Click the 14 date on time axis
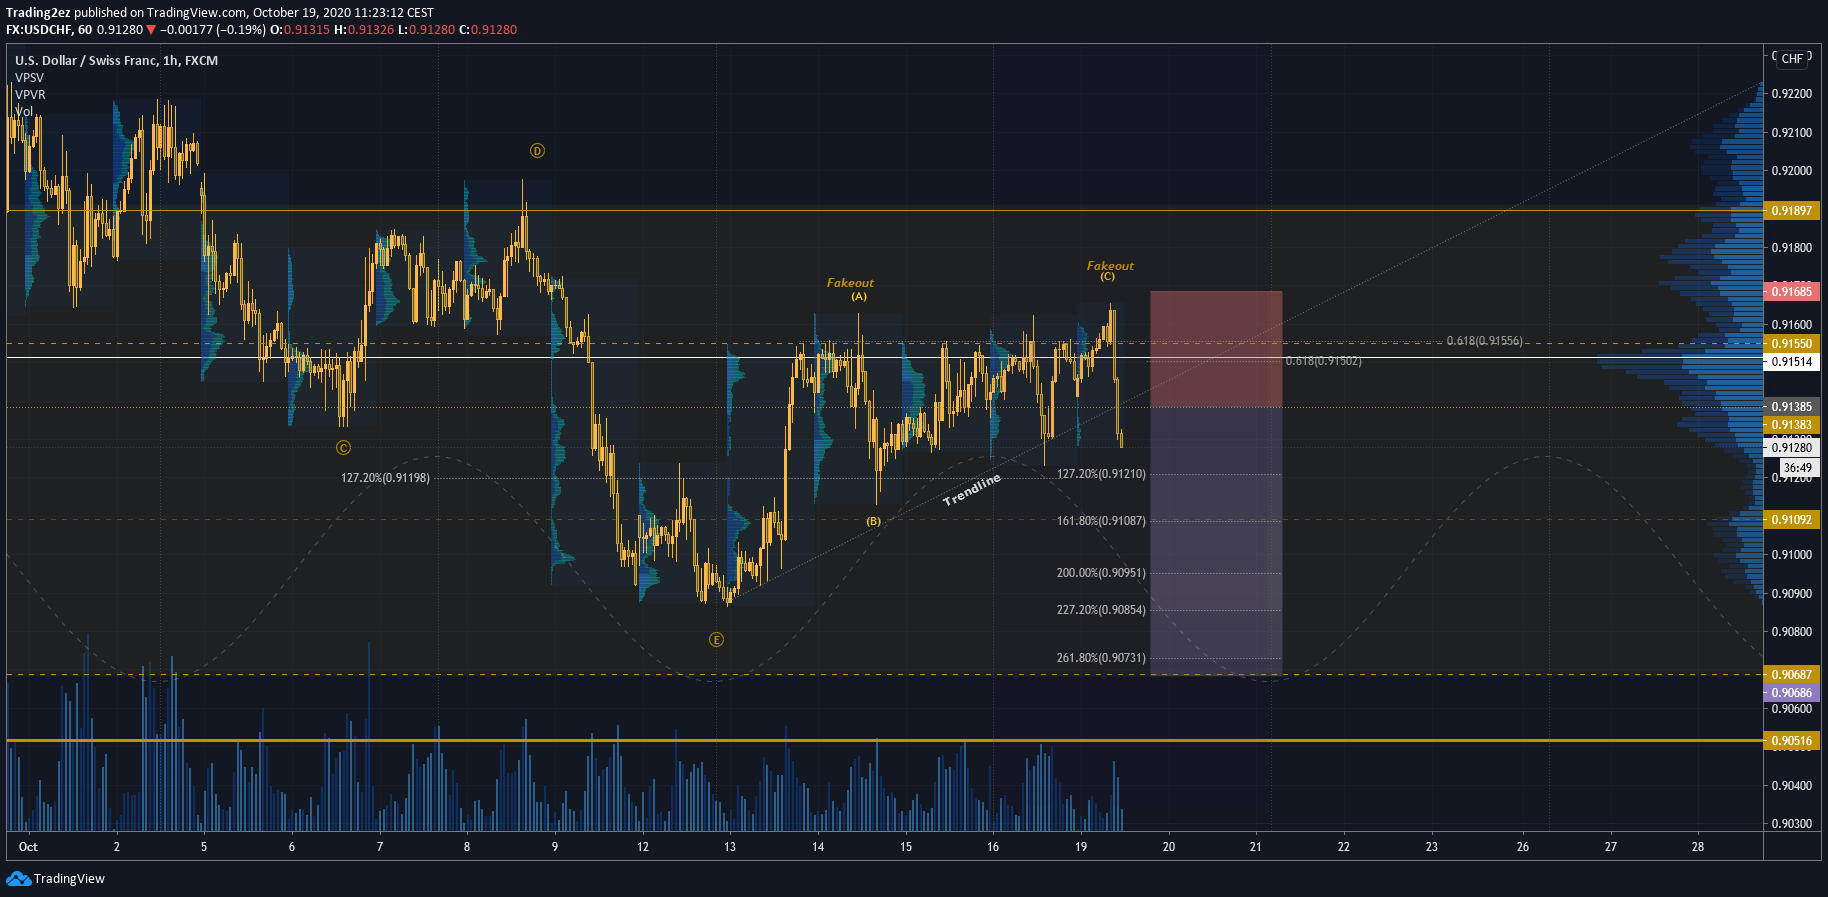 click(817, 847)
